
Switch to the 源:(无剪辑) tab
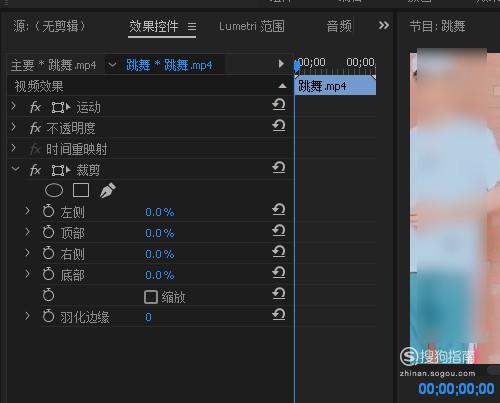[49, 26]
